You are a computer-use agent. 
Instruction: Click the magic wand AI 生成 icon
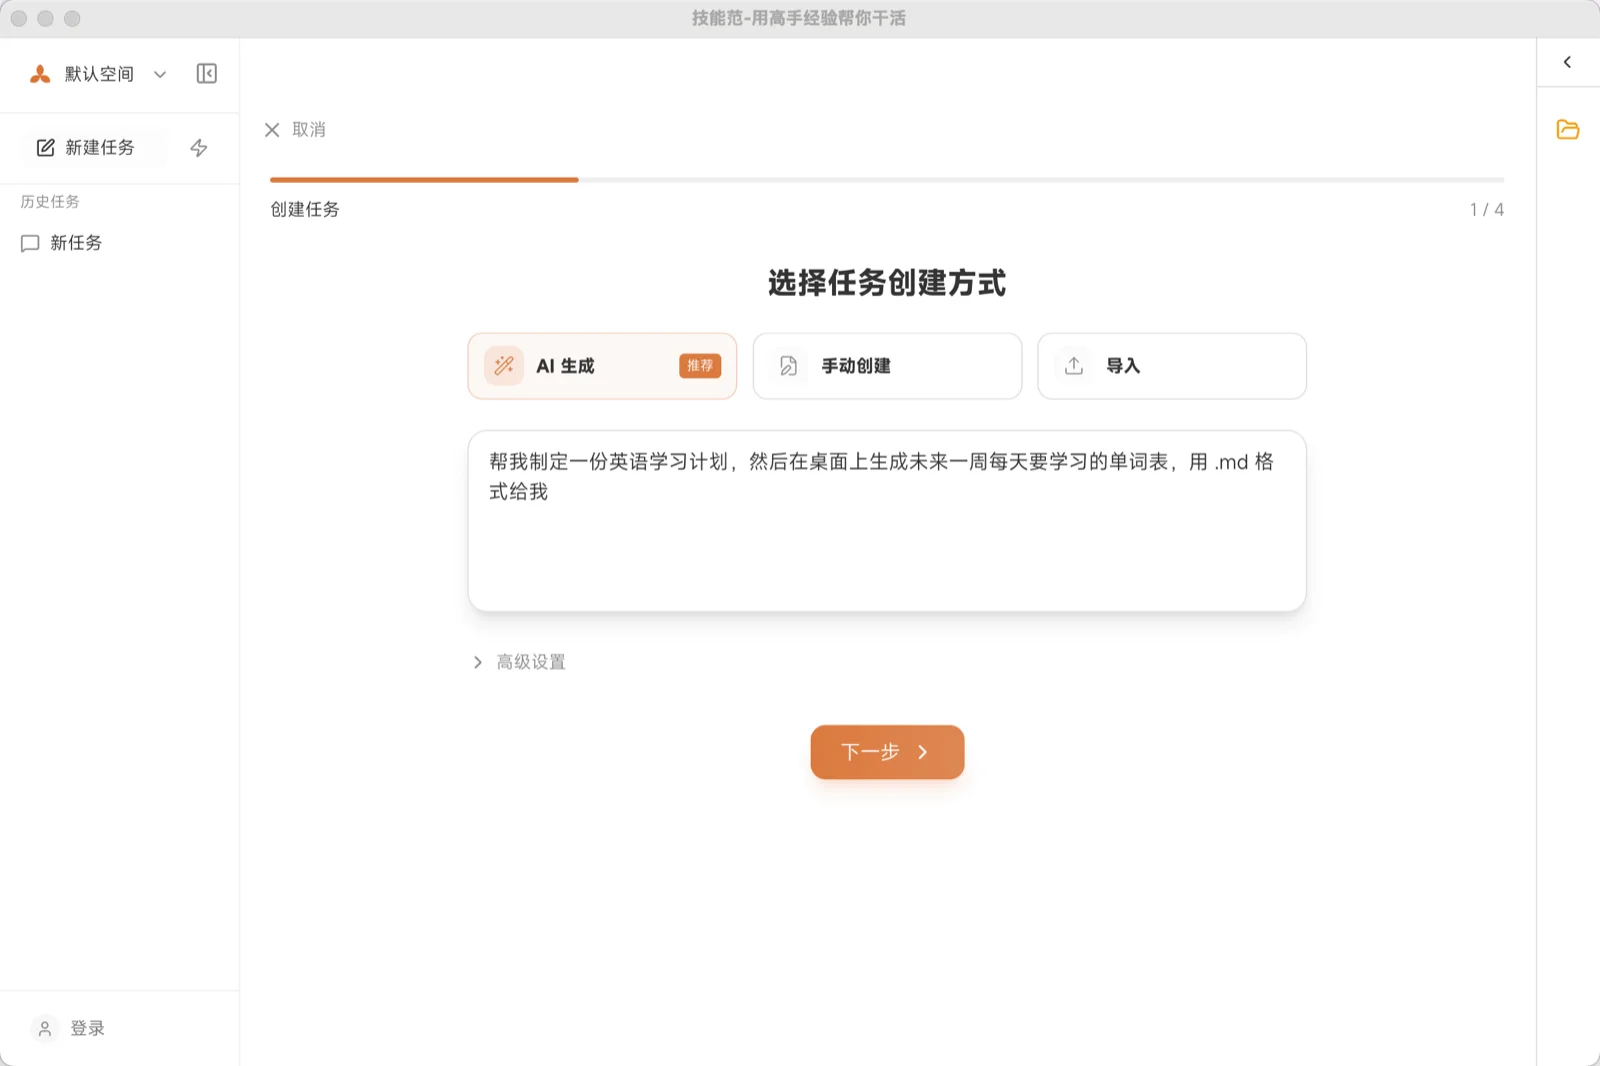pyautogui.click(x=504, y=366)
